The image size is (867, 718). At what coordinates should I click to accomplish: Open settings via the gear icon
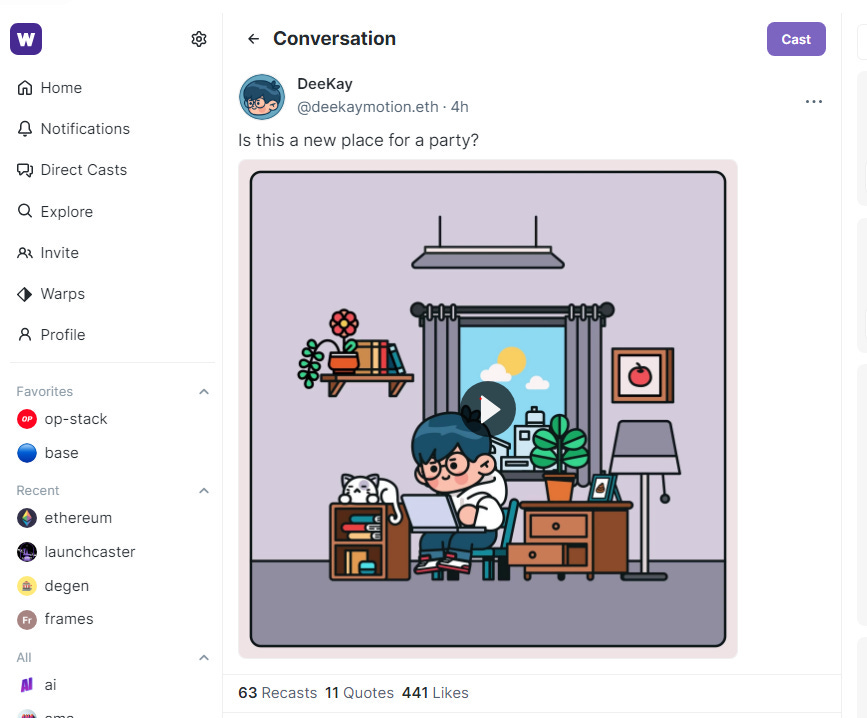(x=199, y=39)
